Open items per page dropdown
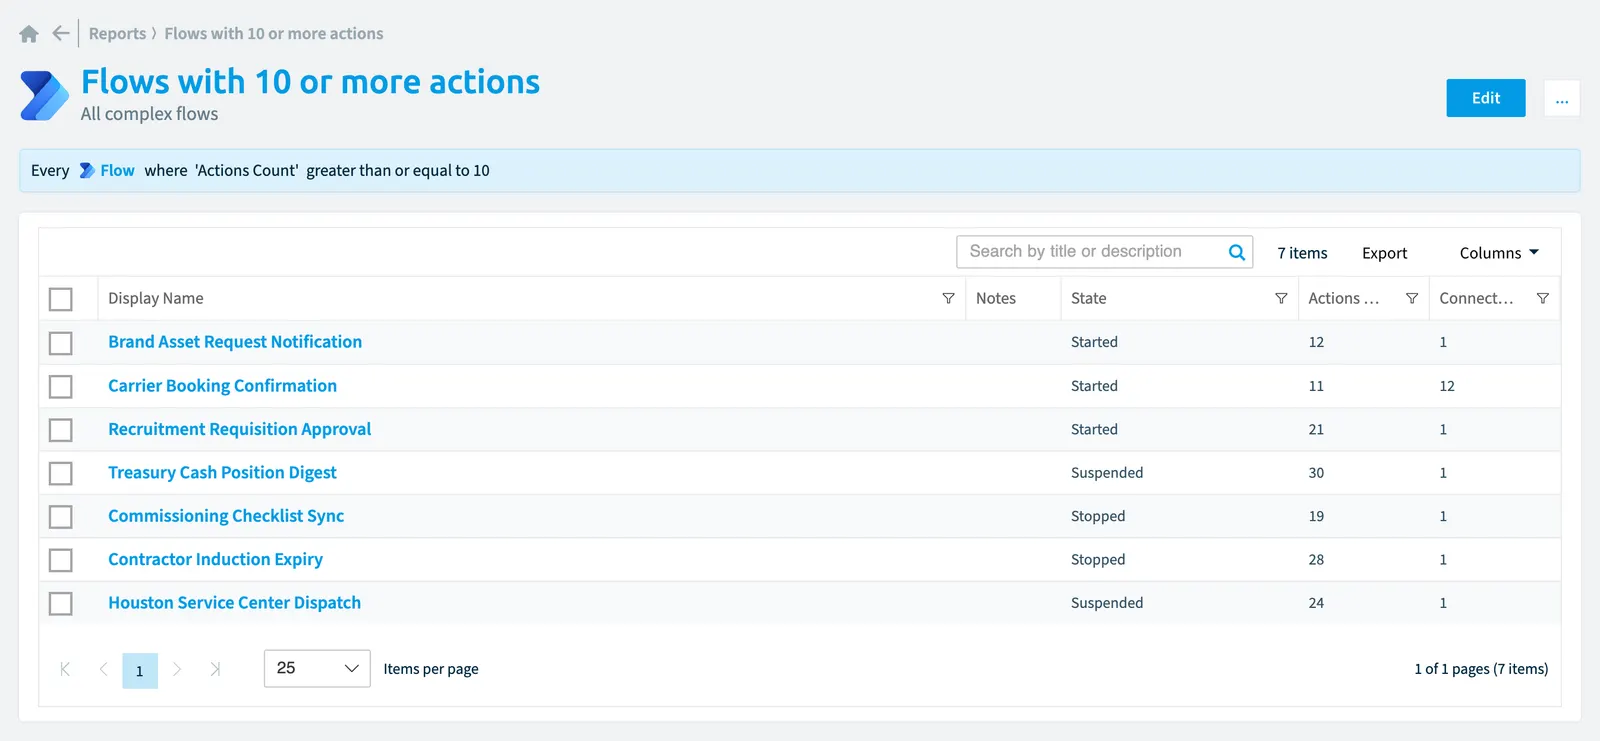This screenshot has width=1600, height=741. 317,668
